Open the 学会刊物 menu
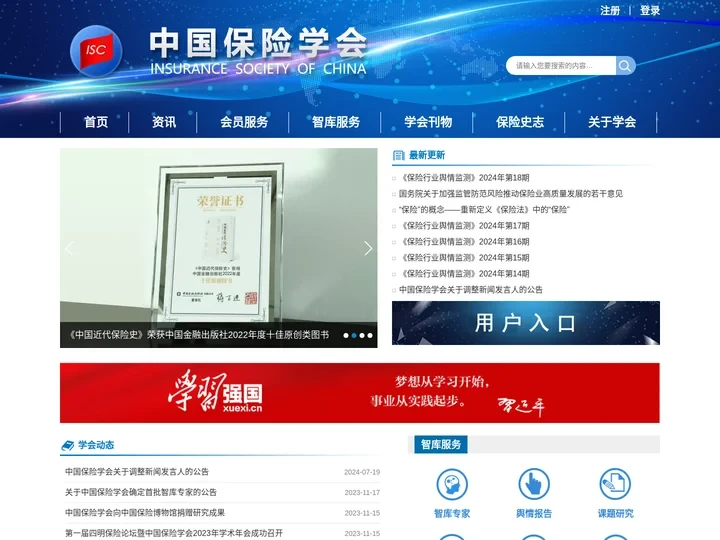 coord(428,122)
